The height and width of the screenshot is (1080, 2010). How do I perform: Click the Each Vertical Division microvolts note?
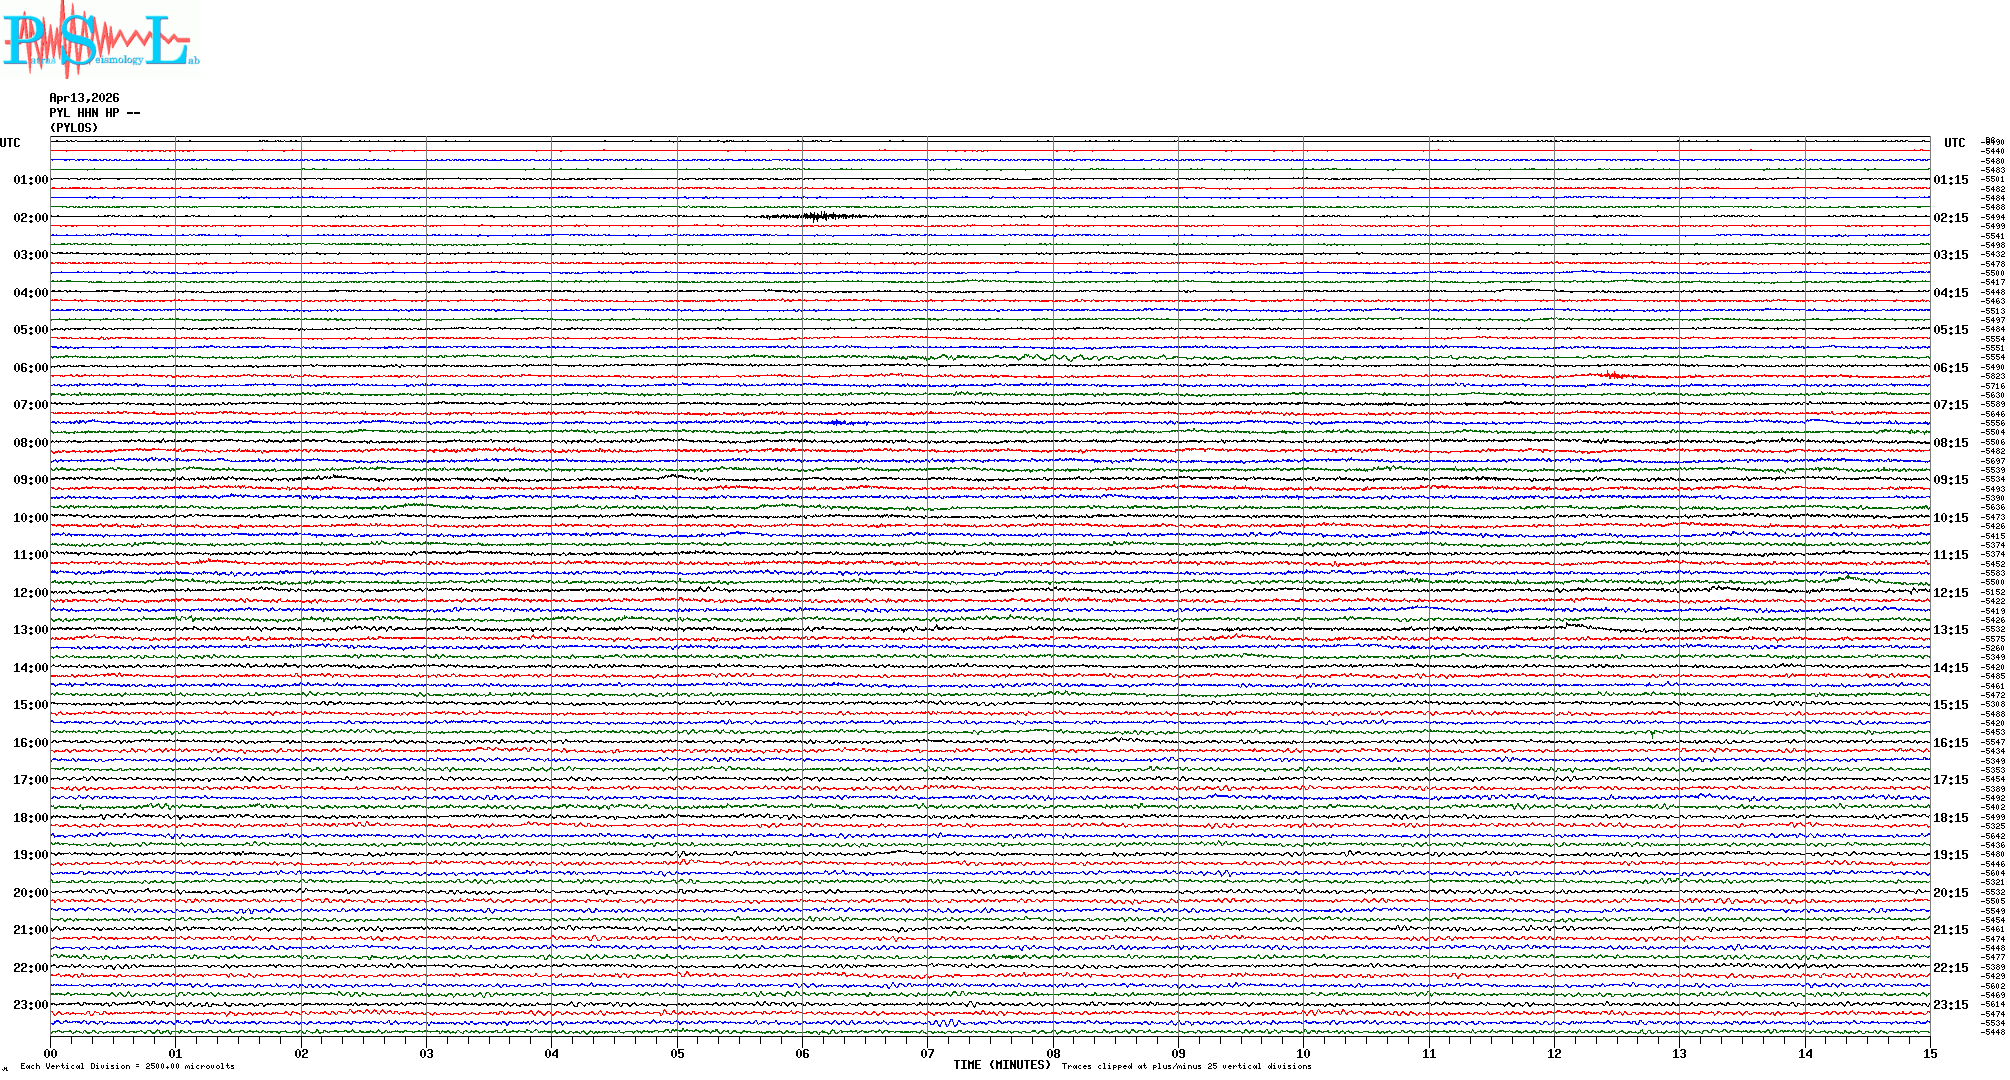pyautogui.click(x=127, y=1066)
